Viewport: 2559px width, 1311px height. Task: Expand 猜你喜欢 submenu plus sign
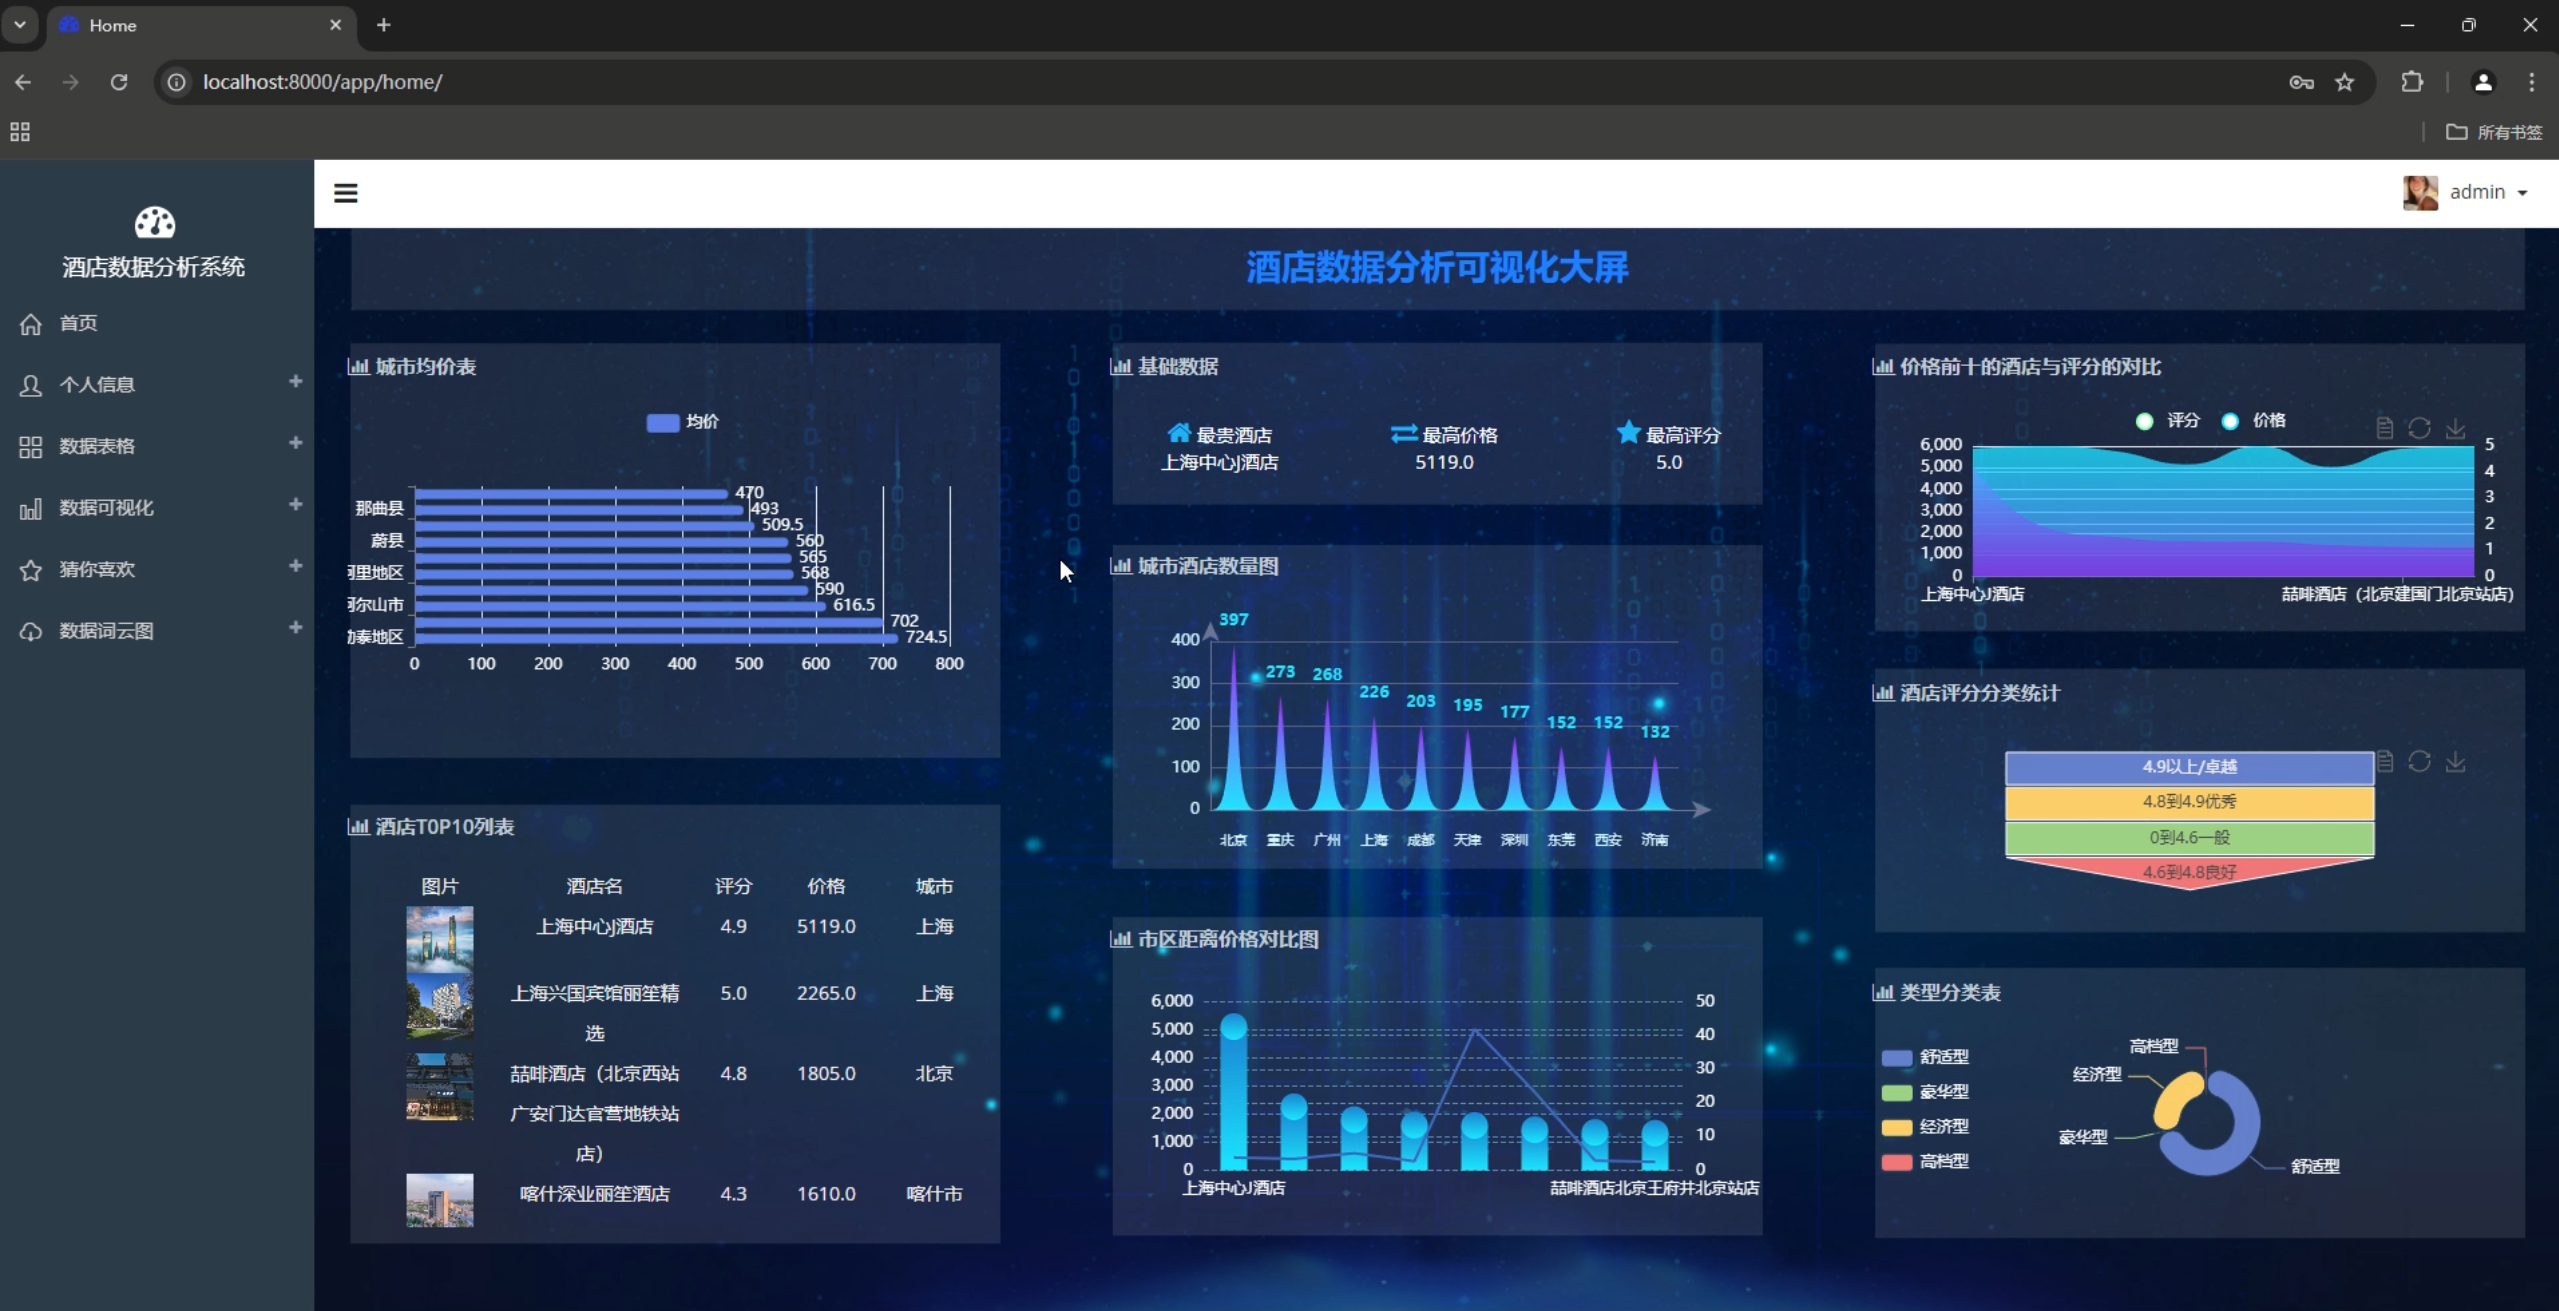tap(295, 566)
